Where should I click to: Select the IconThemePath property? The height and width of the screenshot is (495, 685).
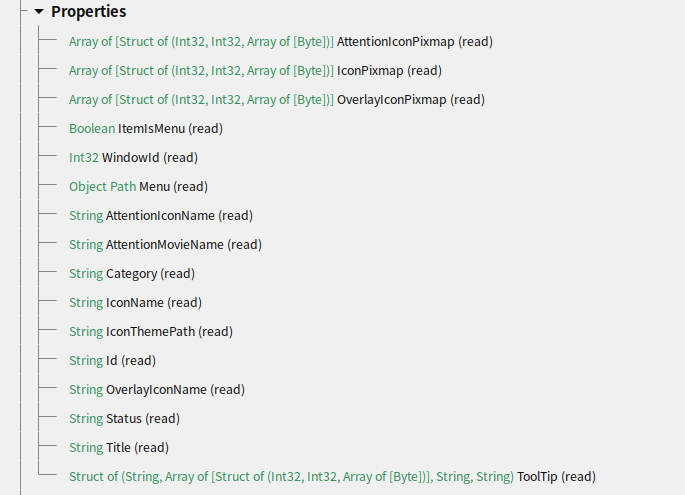coord(150,332)
